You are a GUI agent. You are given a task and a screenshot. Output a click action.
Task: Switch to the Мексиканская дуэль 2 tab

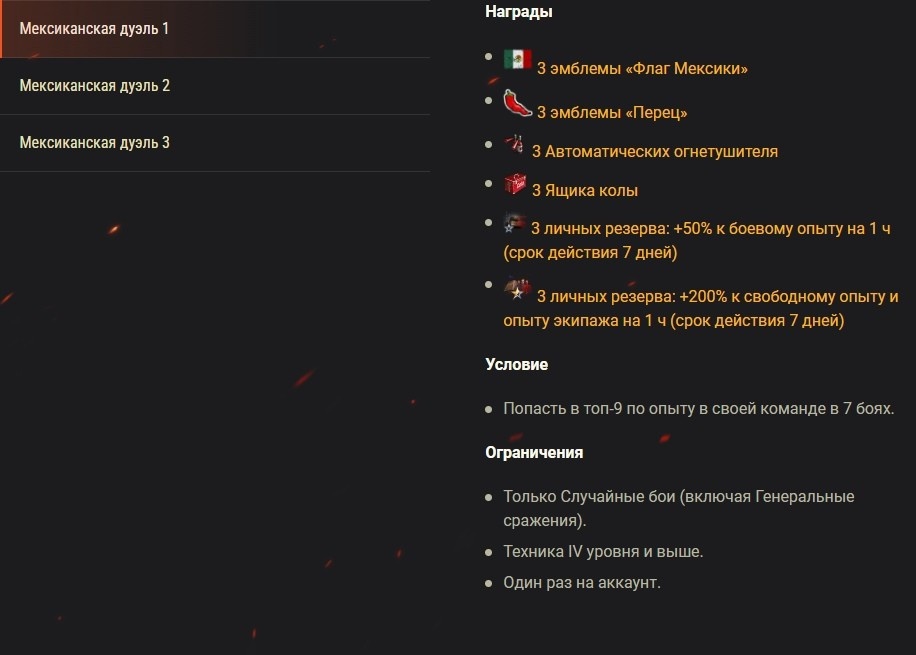tap(215, 86)
